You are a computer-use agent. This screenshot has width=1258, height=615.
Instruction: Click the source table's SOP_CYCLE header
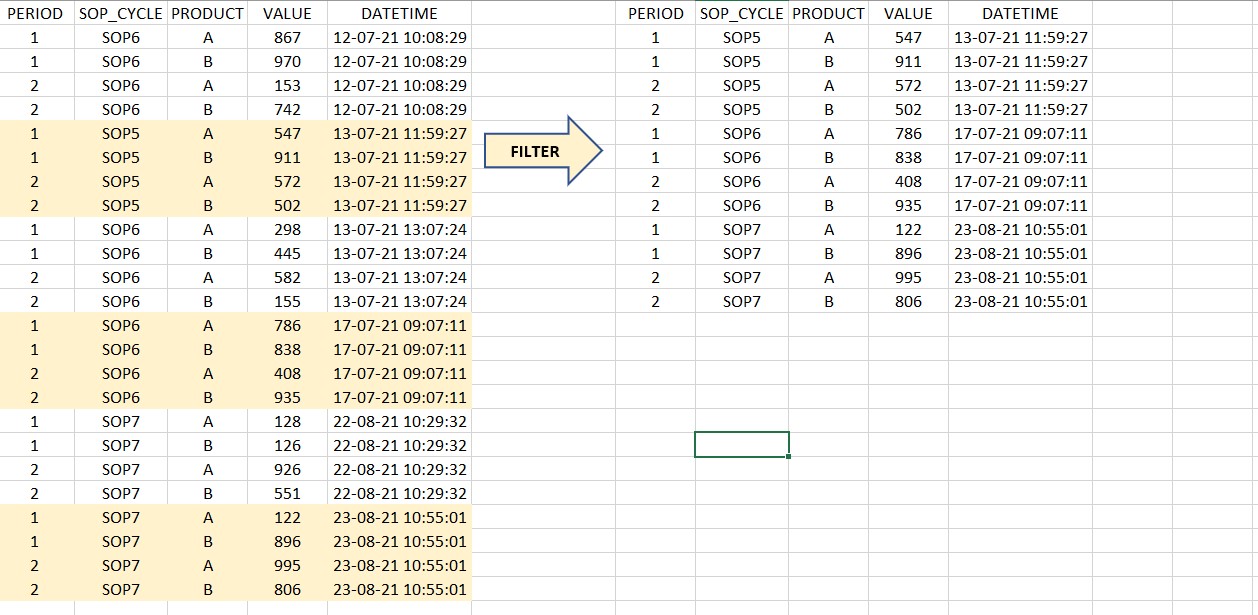coord(121,13)
